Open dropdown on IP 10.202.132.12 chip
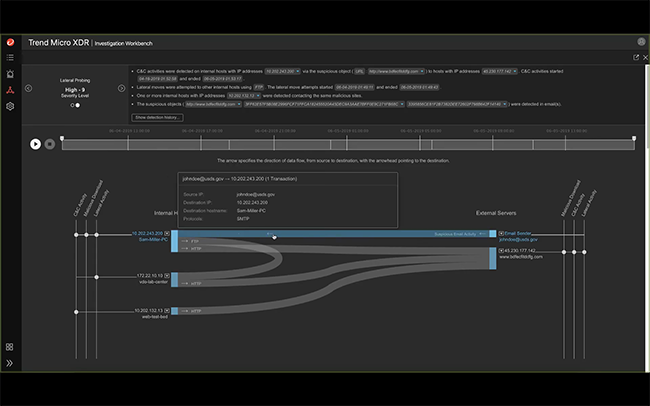This screenshot has height=406, width=650. 258,96
